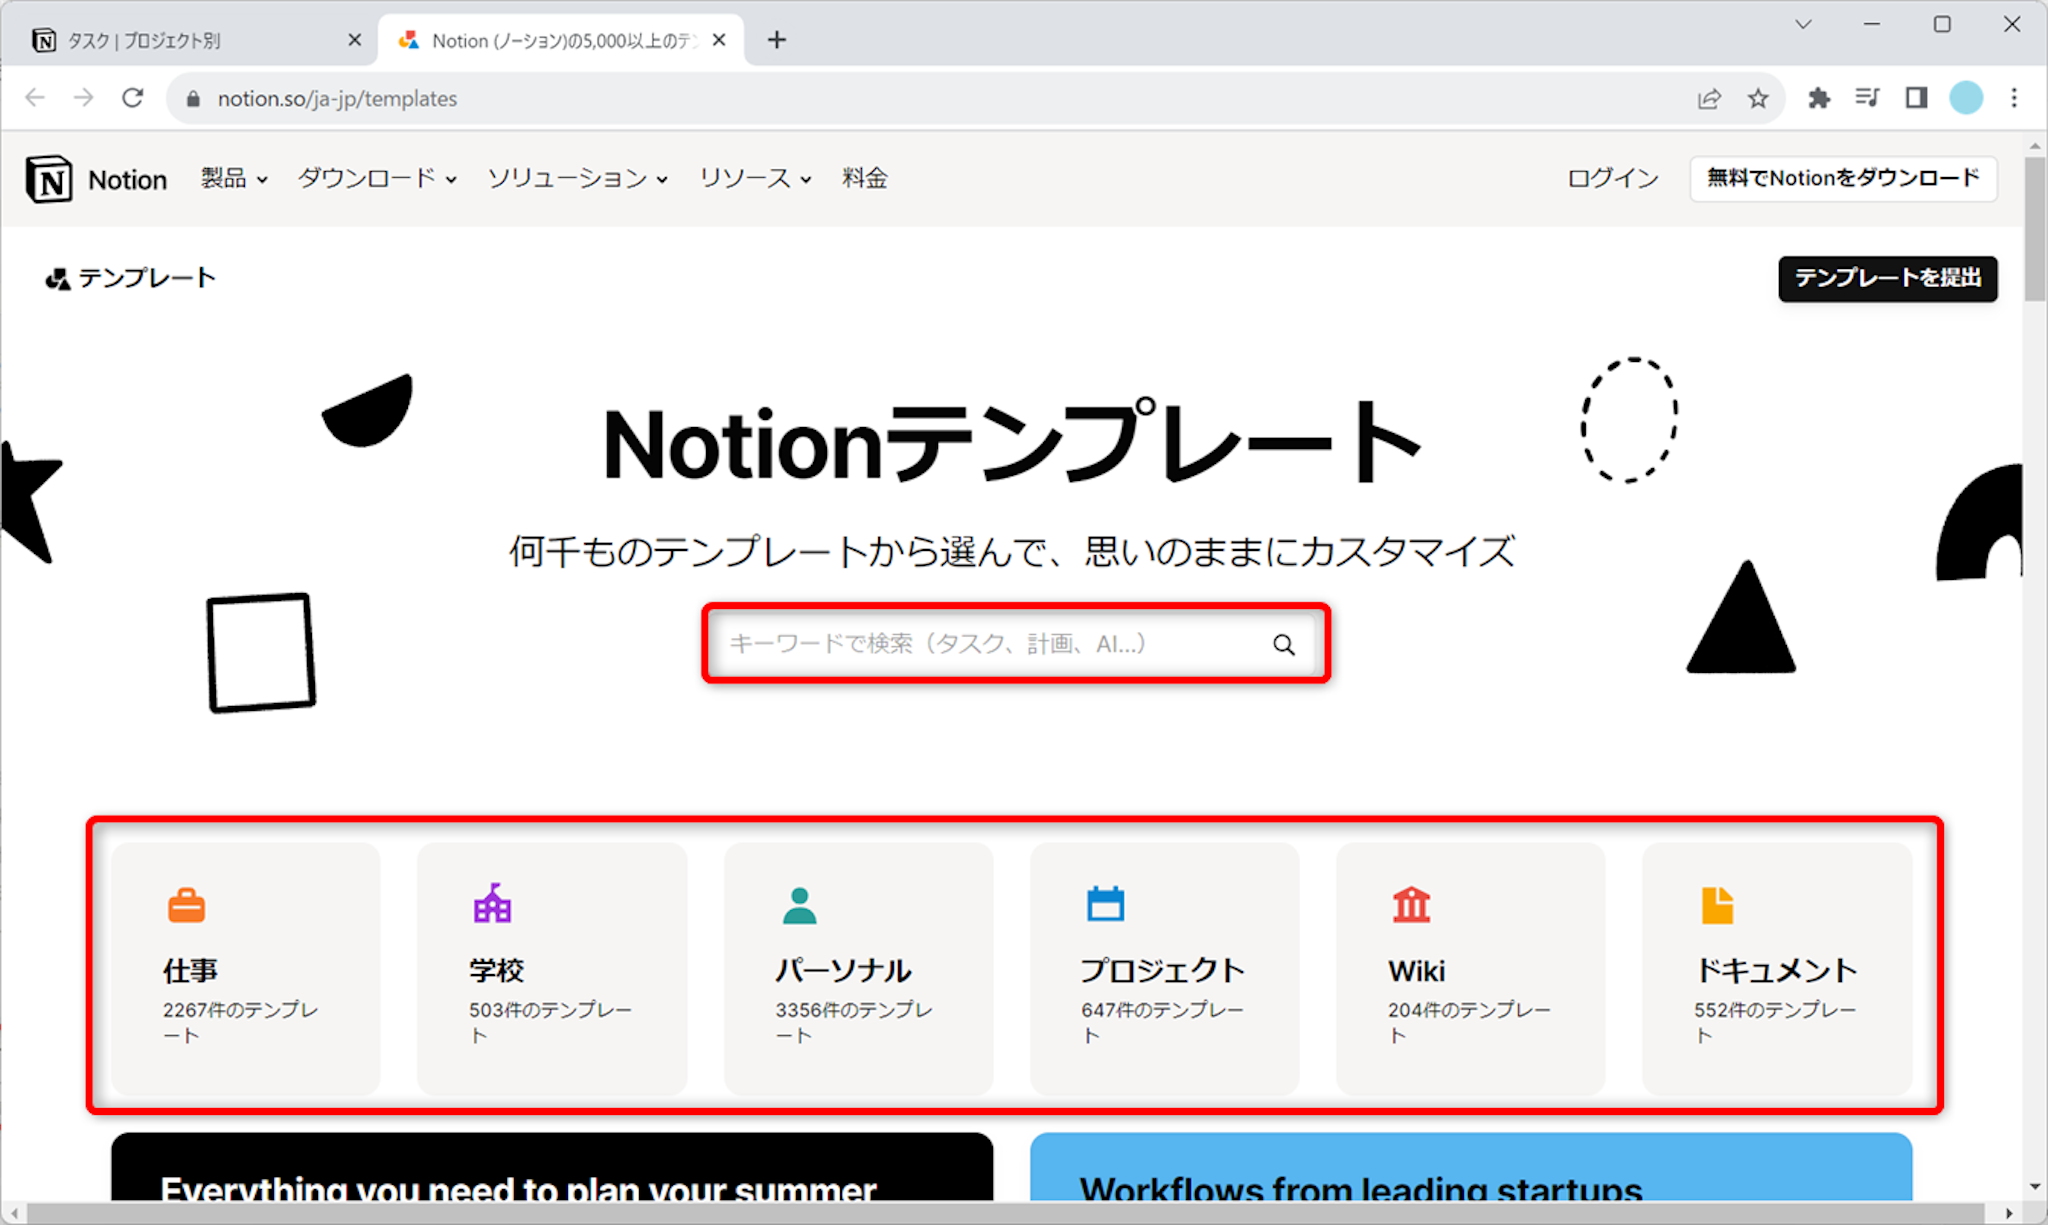Toggle the browser side panel
The width and height of the screenshot is (2048, 1225).
point(1916,98)
